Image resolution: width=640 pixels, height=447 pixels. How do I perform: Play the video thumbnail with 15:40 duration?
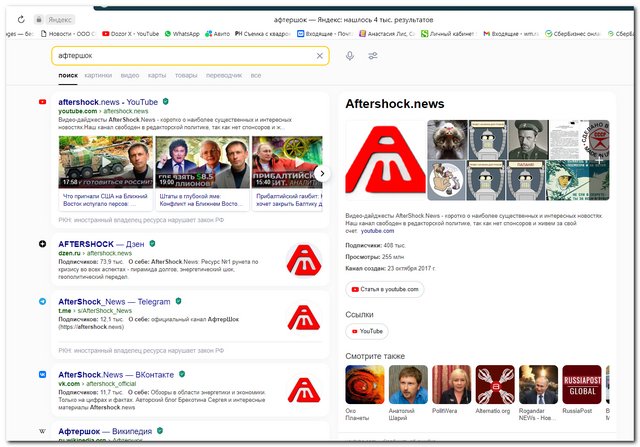pyautogui.click(x=287, y=162)
